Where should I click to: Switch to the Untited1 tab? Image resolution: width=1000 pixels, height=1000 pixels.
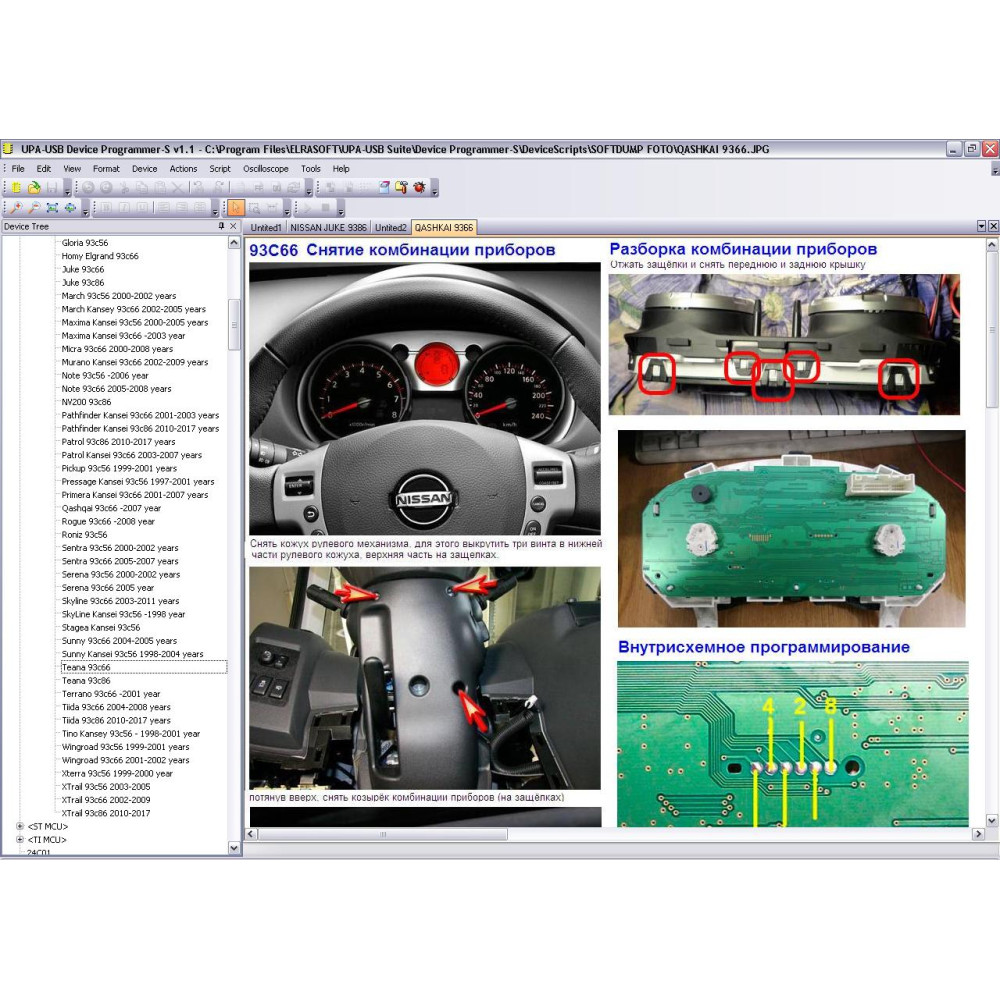[x=266, y=227]
